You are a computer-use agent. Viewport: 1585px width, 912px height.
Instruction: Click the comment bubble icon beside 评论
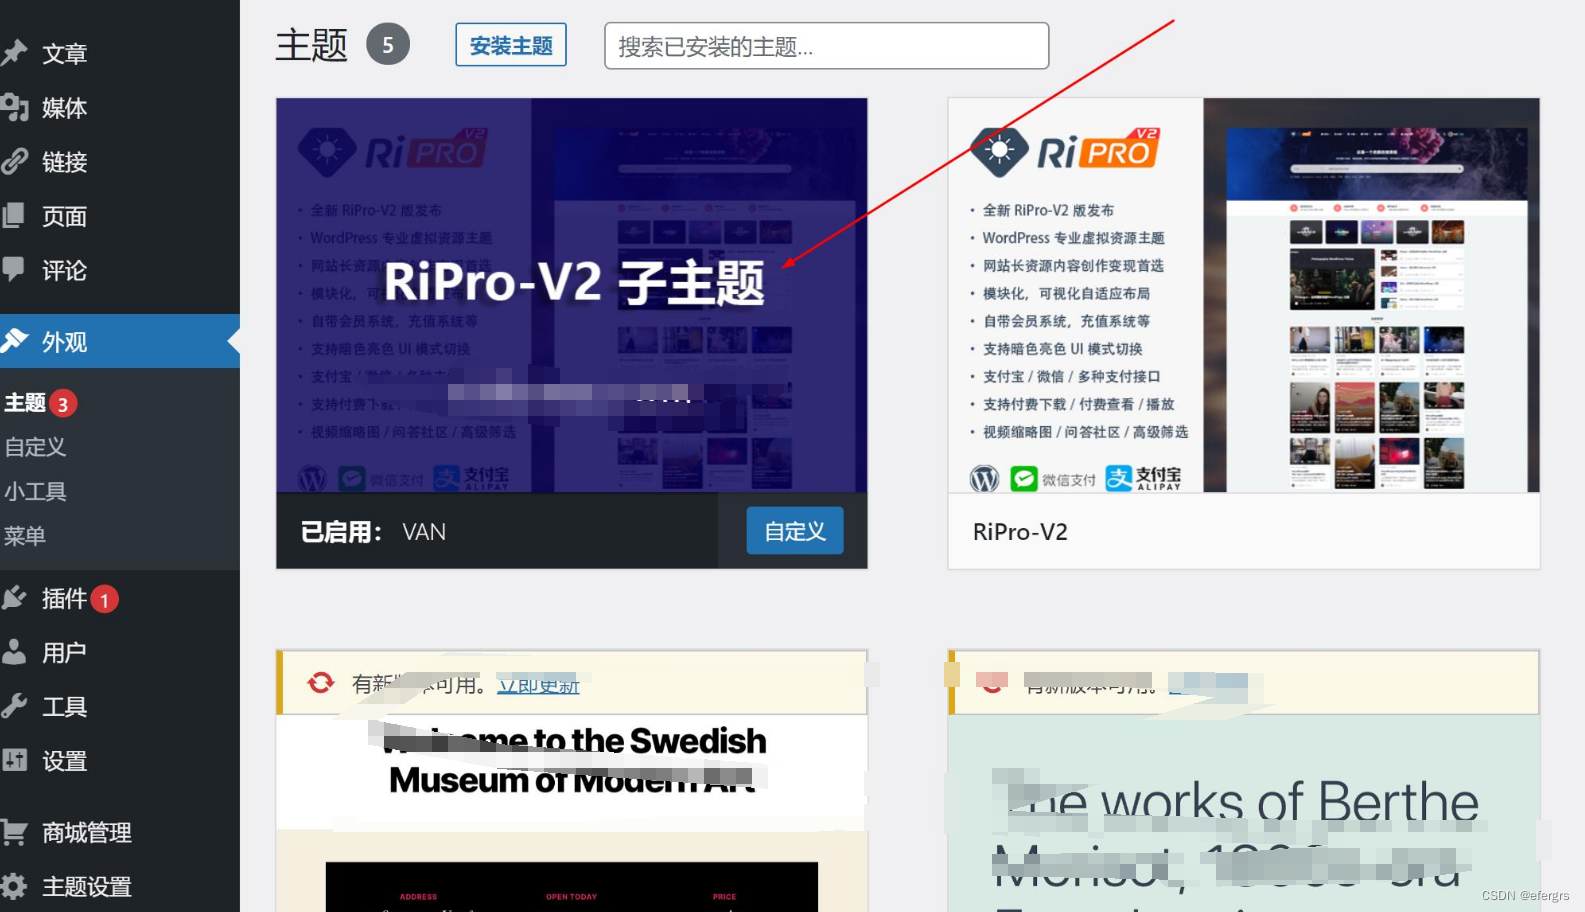coord(13,269)
